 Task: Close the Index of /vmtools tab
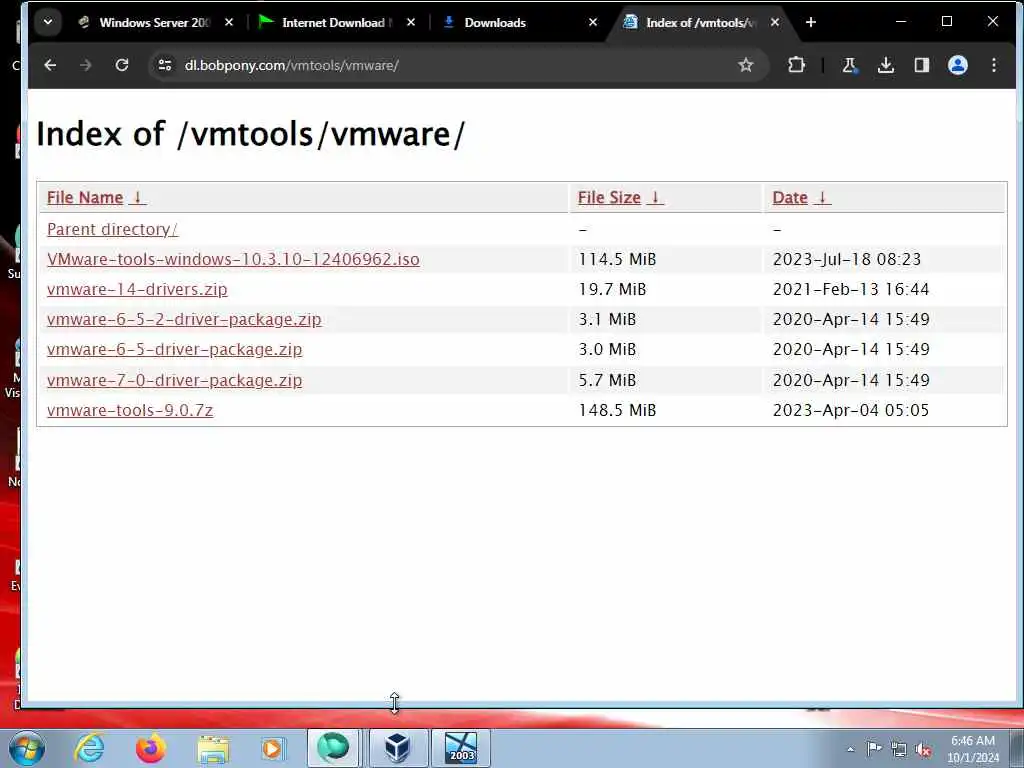(x=775, y=22)
